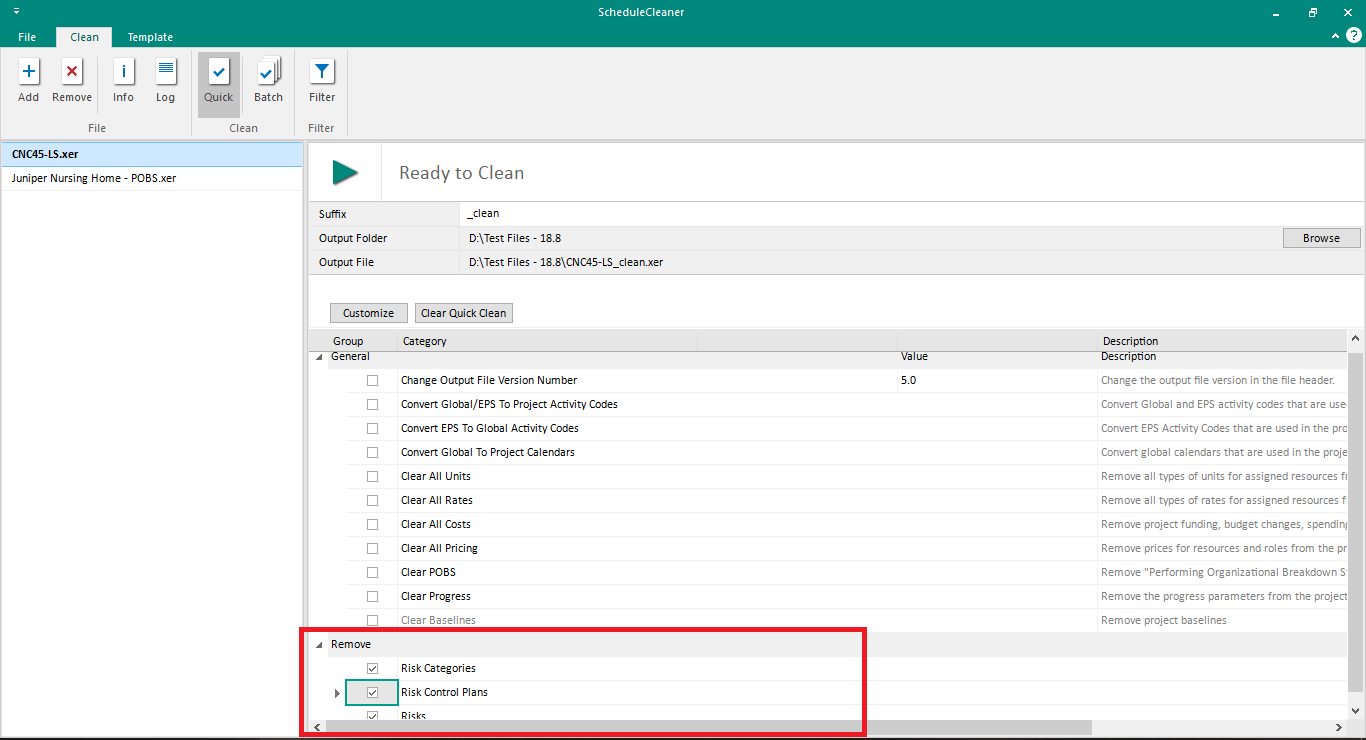
Task: Click the Description column header
Action: (x=1130, y=341)
